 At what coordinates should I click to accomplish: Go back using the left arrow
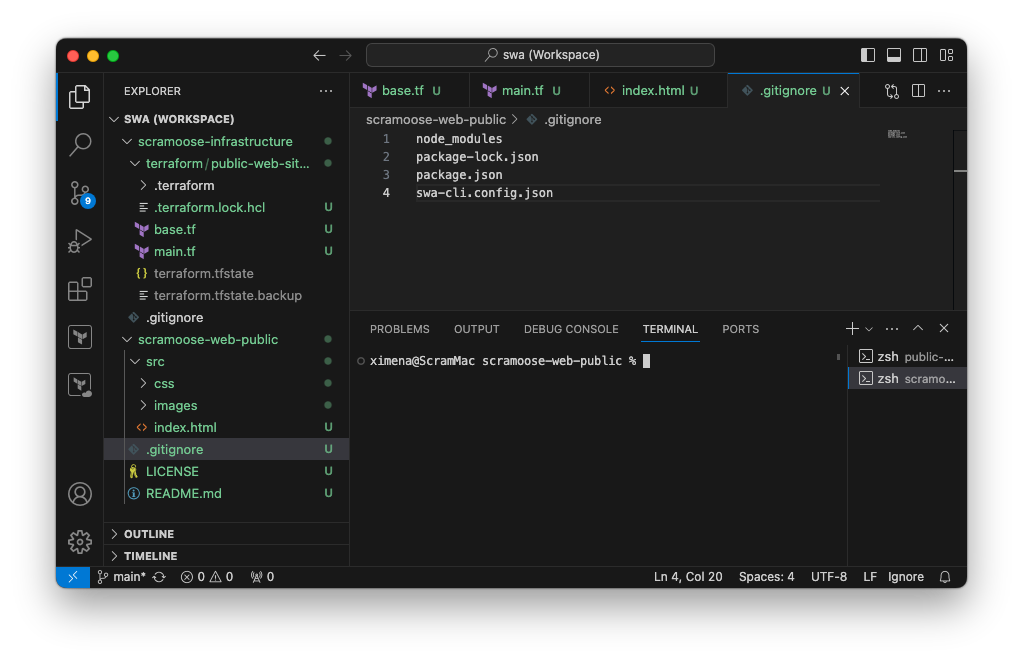319,55
